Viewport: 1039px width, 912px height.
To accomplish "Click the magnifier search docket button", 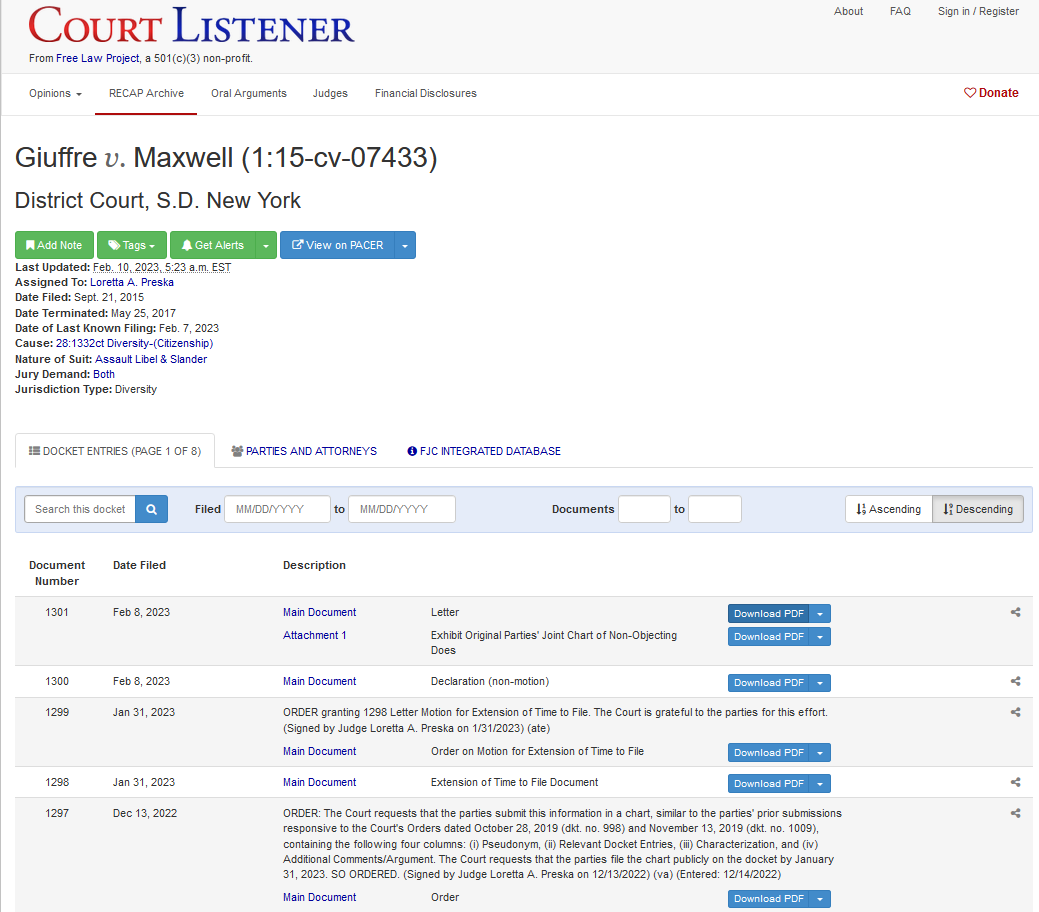I will pos(151,509).
